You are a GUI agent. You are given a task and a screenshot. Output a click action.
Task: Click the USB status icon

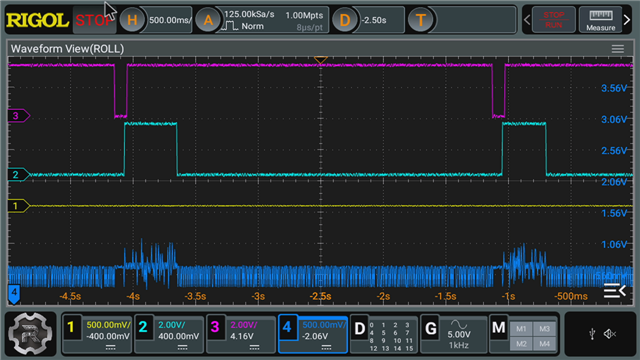point(592,334)
